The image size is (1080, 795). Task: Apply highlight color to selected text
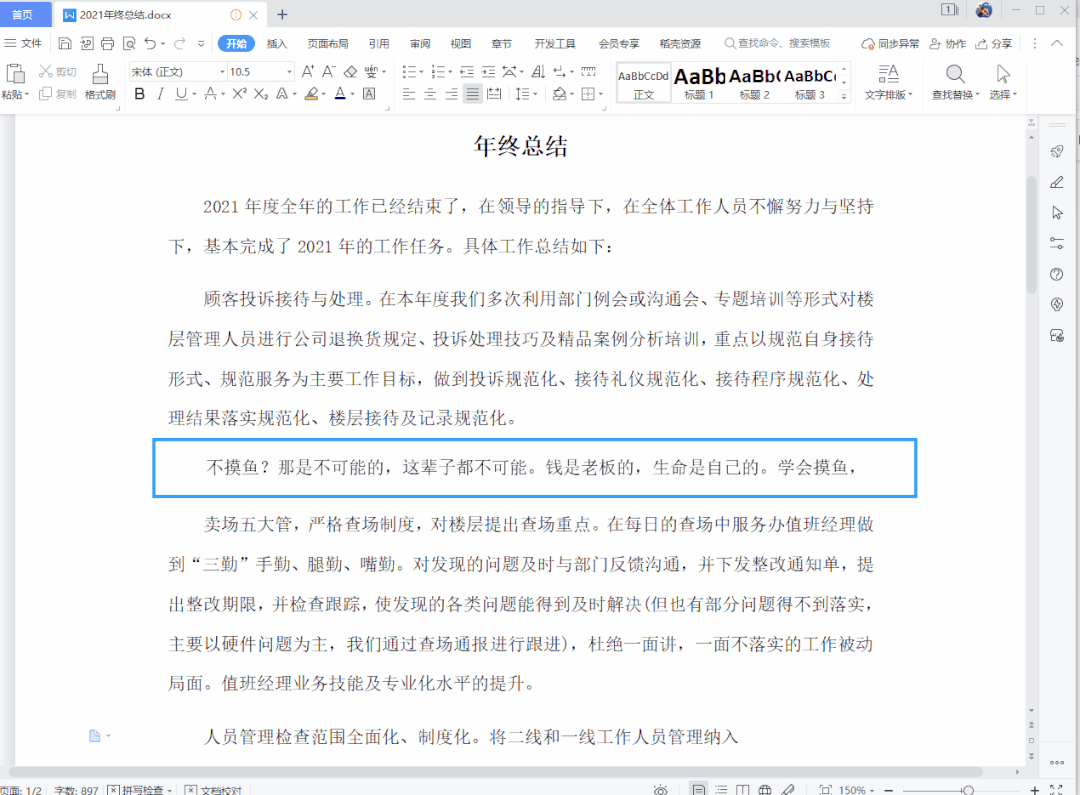coord(312,93)
